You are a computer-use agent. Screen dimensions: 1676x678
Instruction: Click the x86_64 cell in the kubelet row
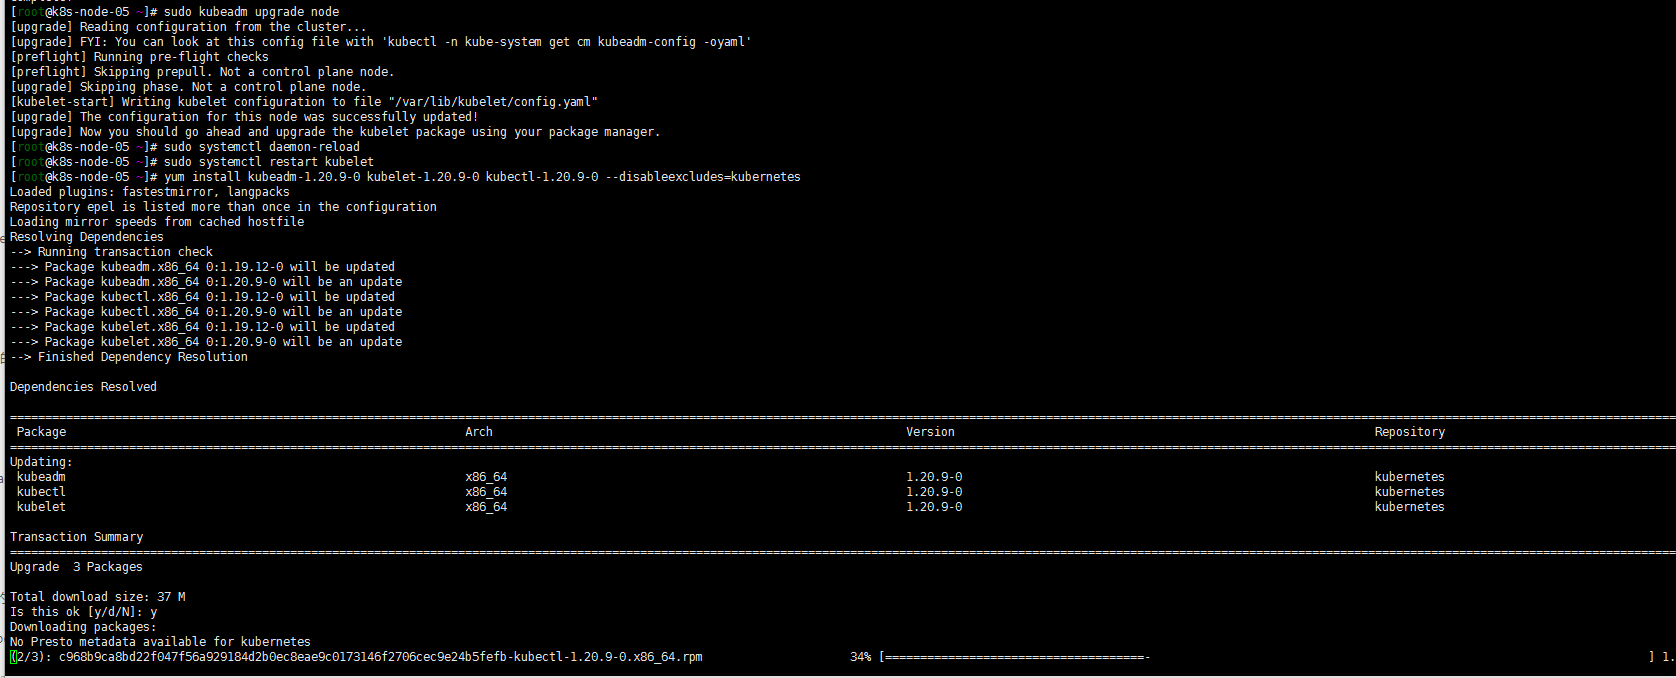coord(486,507)
